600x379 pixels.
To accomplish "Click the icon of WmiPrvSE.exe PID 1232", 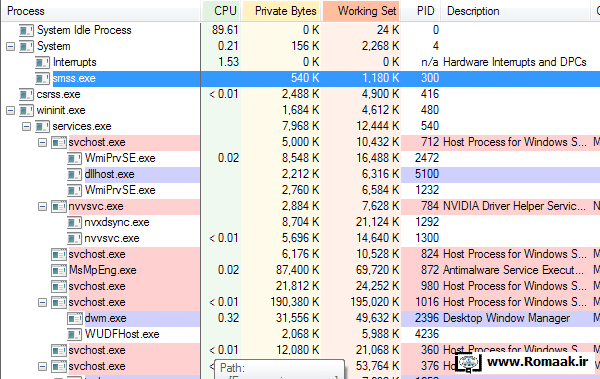I will 74,191.
